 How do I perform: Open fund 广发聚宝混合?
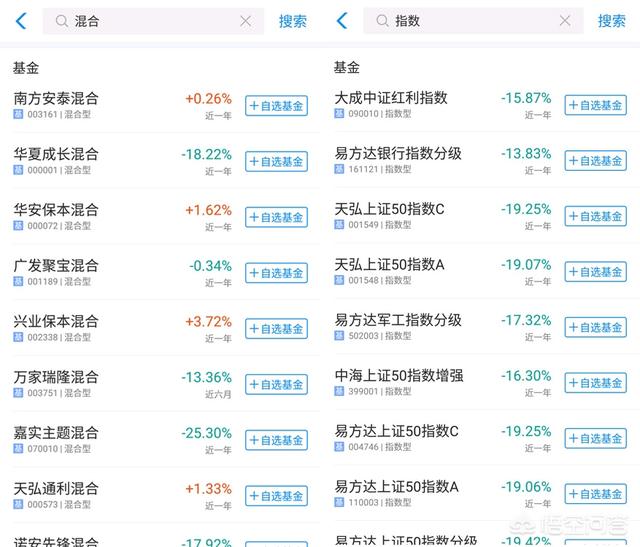point(56,266)
